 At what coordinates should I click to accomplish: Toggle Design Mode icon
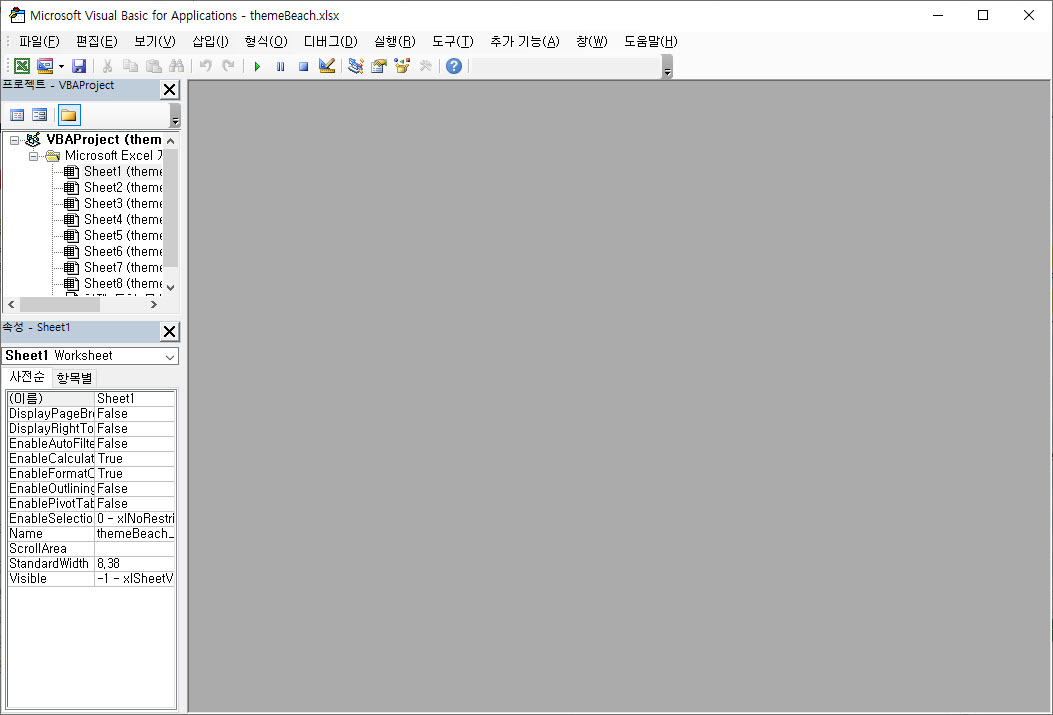click(327, 66)
